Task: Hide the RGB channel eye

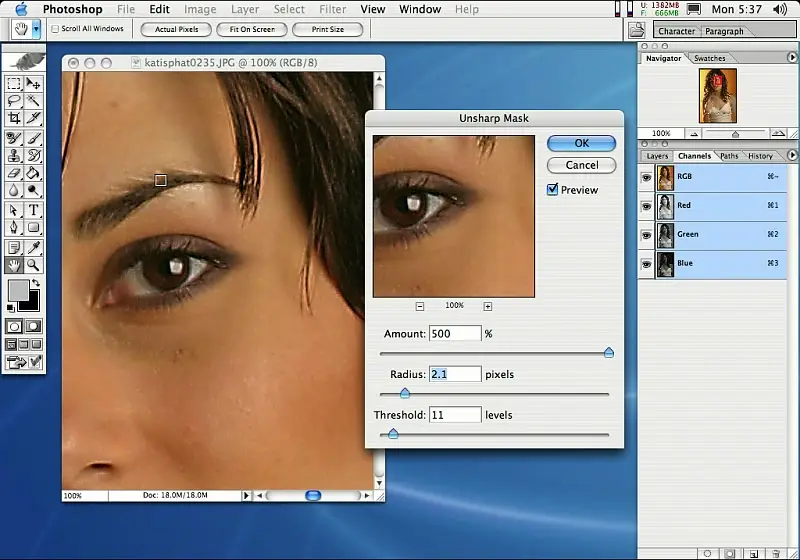Action: click(646, 177)
